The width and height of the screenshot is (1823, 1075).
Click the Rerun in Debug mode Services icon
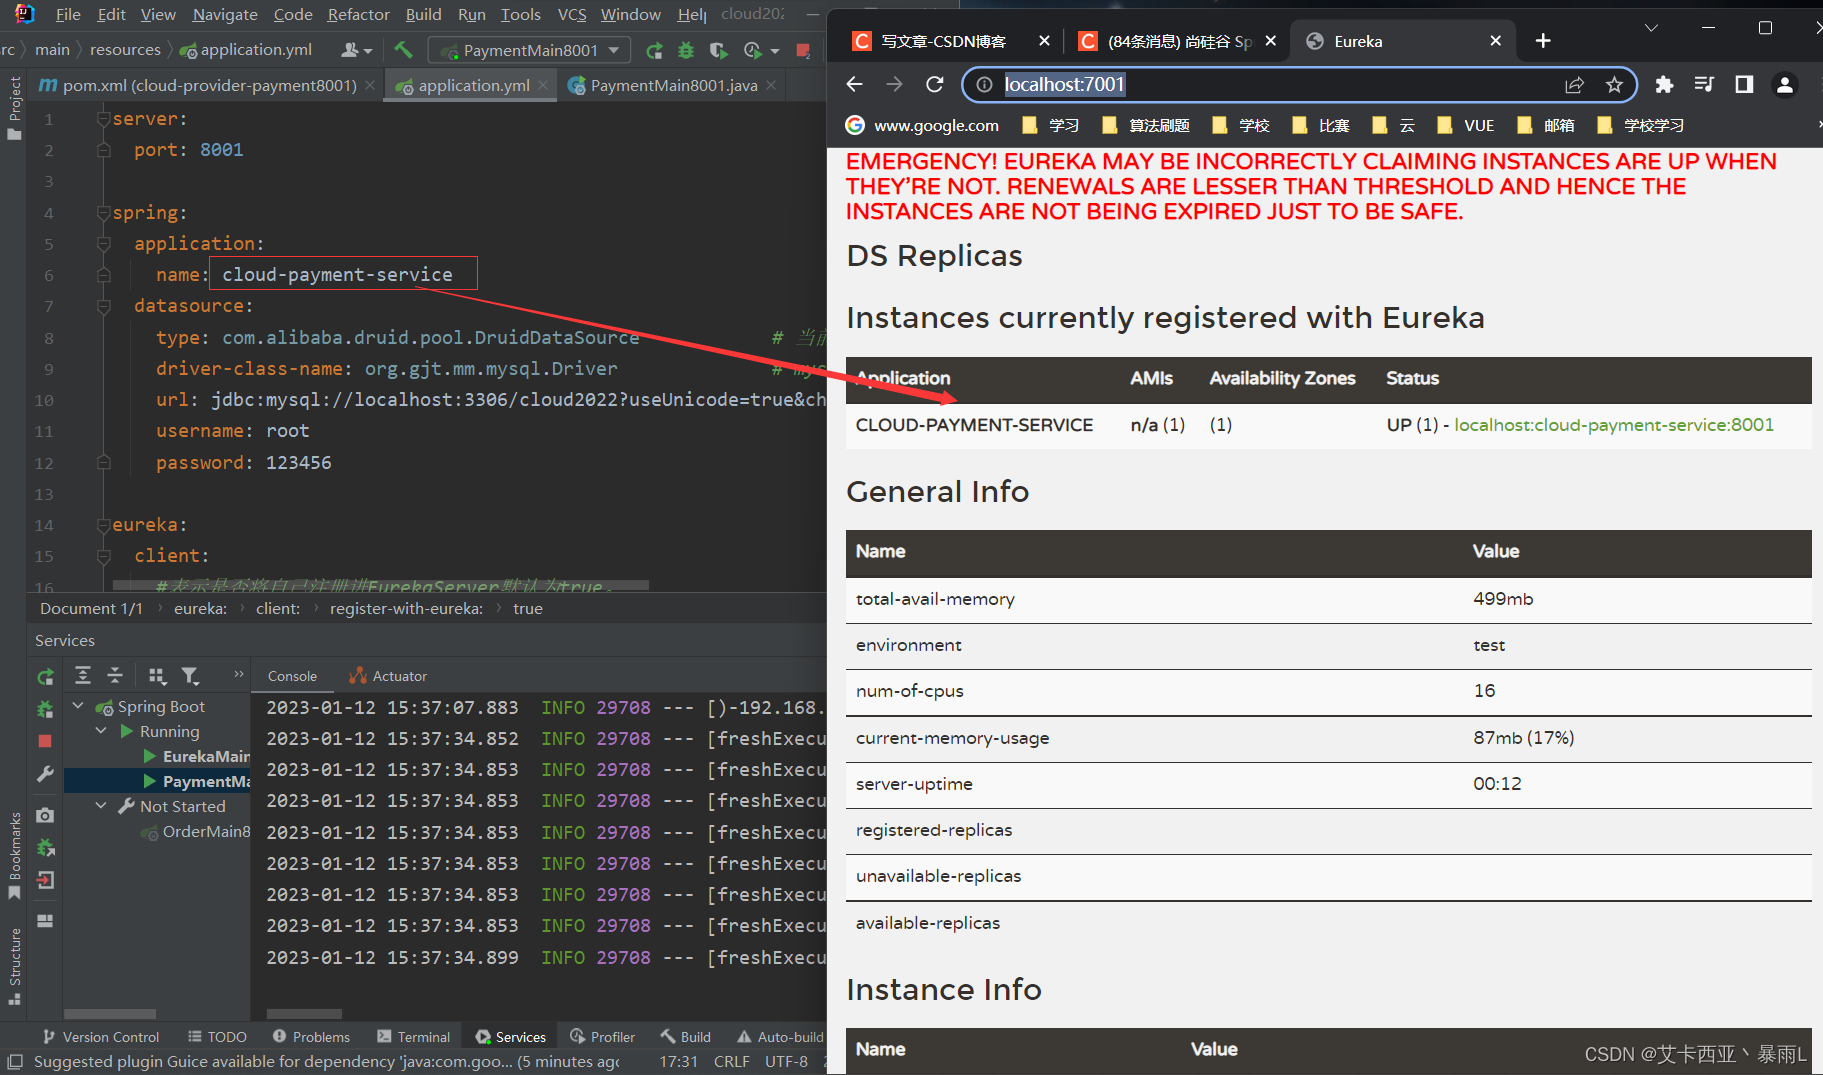[45, 709]
